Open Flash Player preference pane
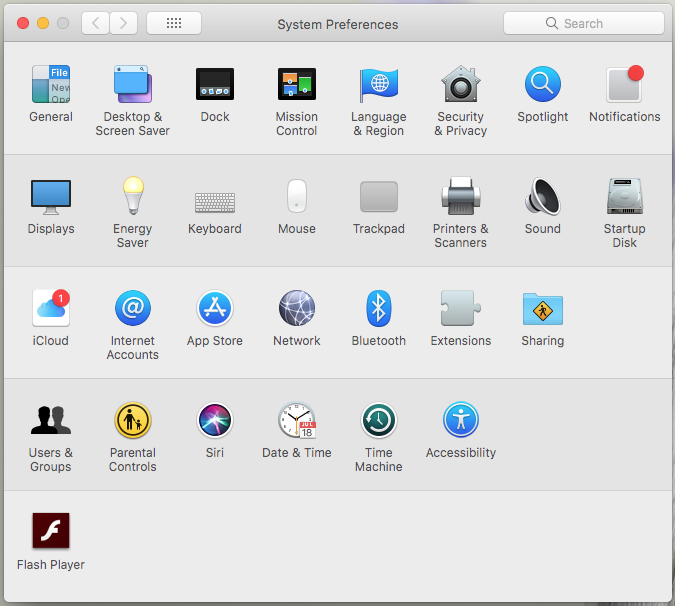The width and height of the screenshot is (675, 606). tap(51, 531)
